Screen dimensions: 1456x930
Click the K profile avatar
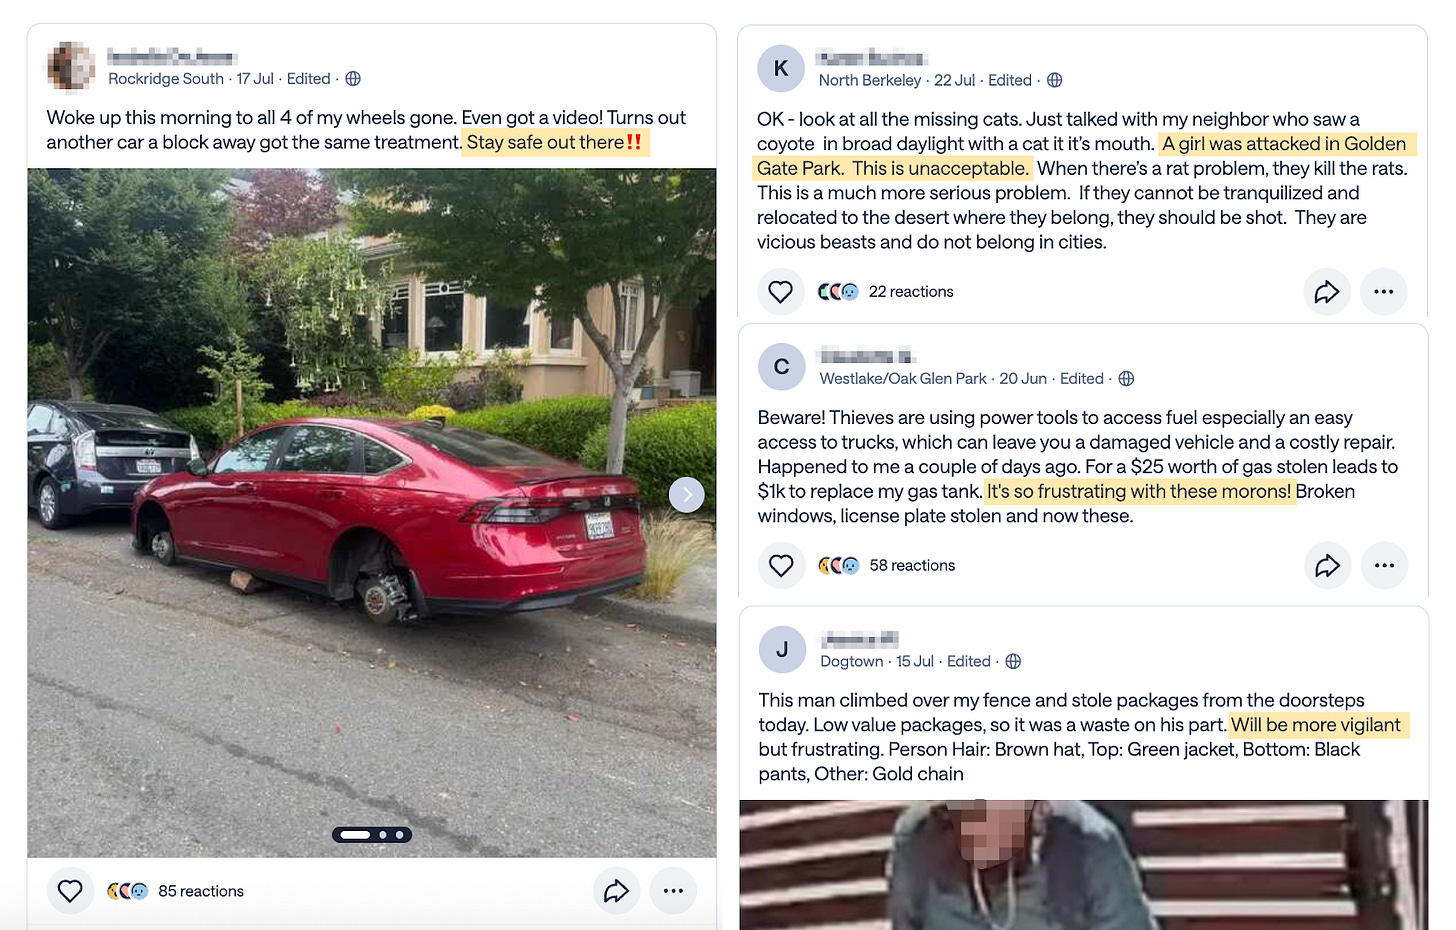(x=781, y=68)
